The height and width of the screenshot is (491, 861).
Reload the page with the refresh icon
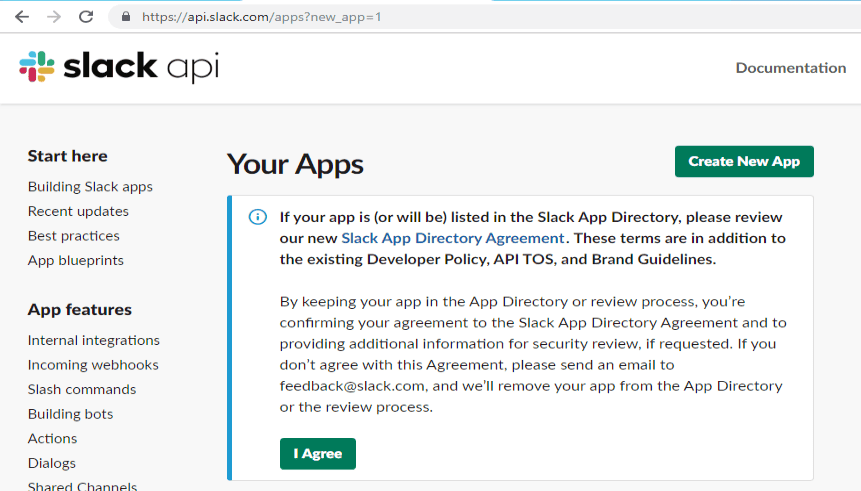pos(86,17)
